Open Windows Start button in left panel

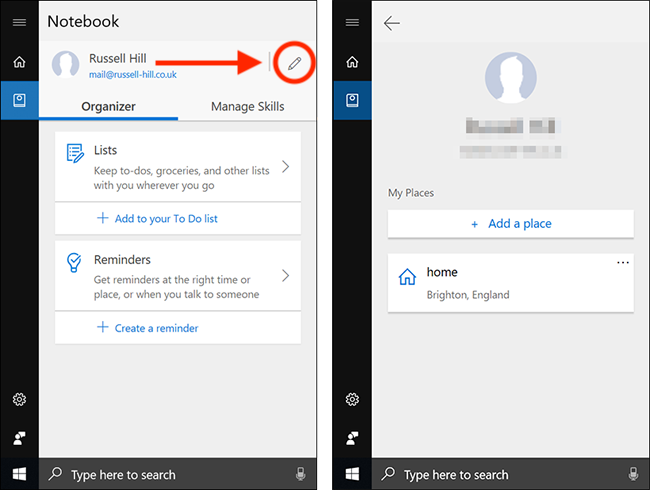[x=19, y=474]
